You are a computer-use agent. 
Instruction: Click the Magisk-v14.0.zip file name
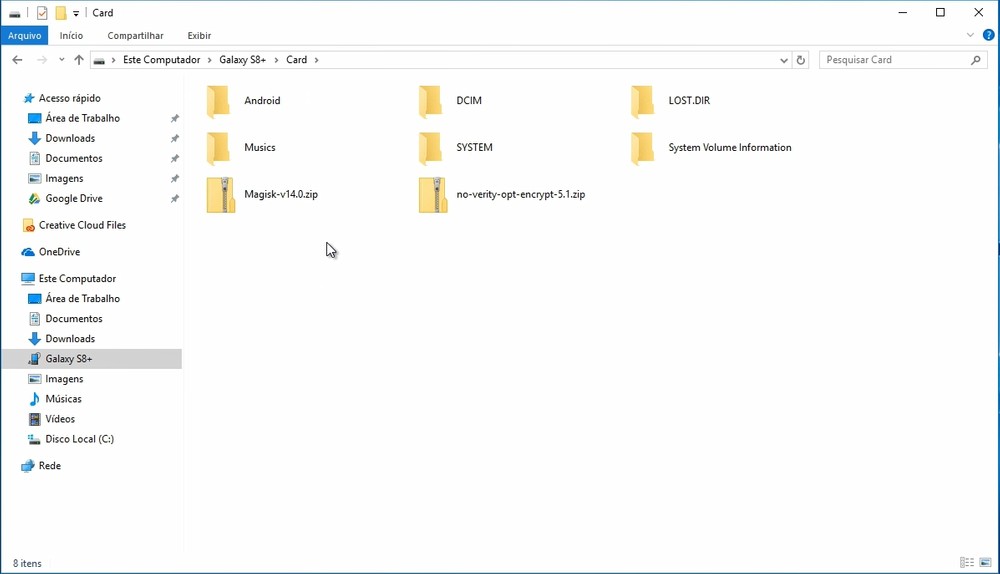tap(281, 195)
